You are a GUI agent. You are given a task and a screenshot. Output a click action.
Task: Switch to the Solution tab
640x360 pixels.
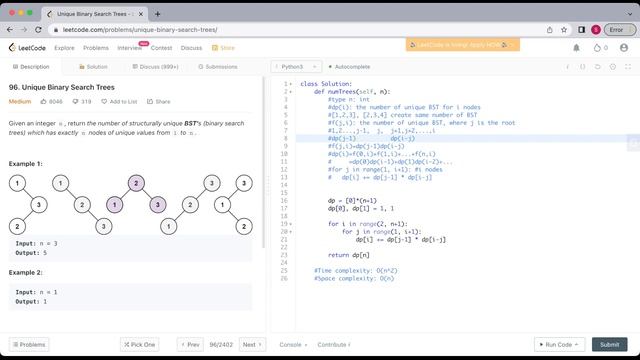[93, 67]
